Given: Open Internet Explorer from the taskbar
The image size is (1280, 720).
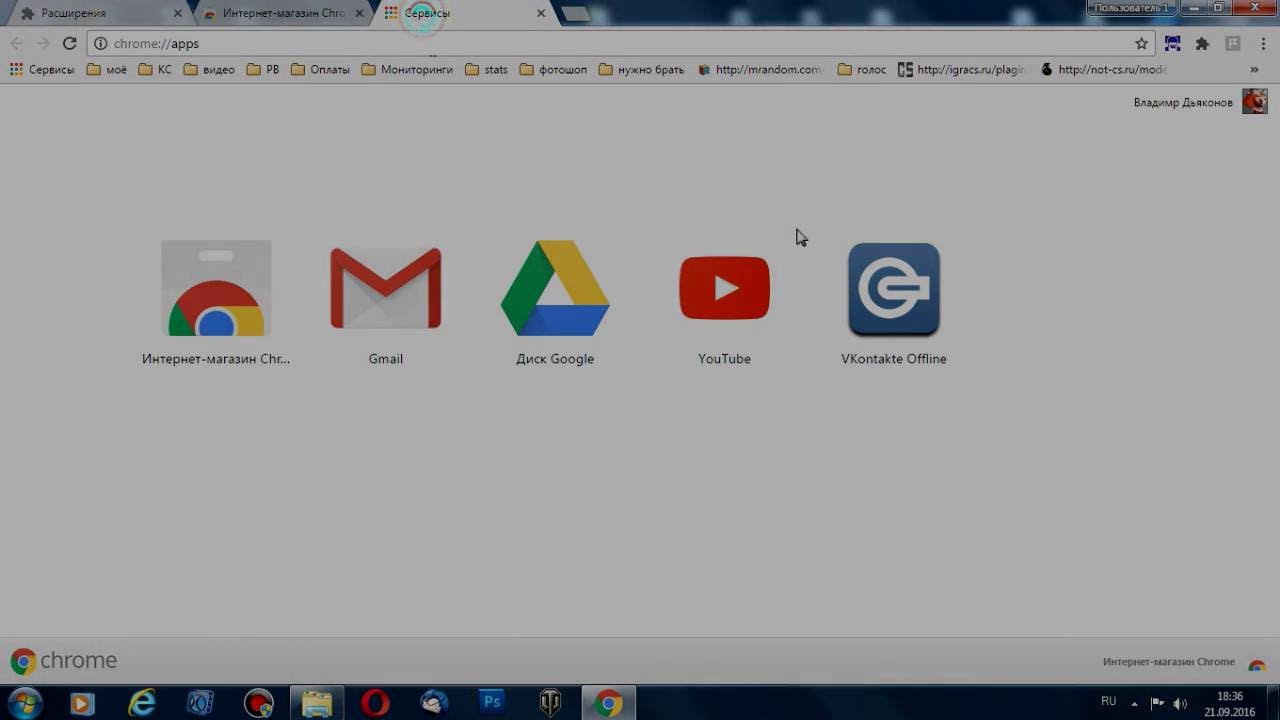Looking at the screenshot, I should point(141,703).
